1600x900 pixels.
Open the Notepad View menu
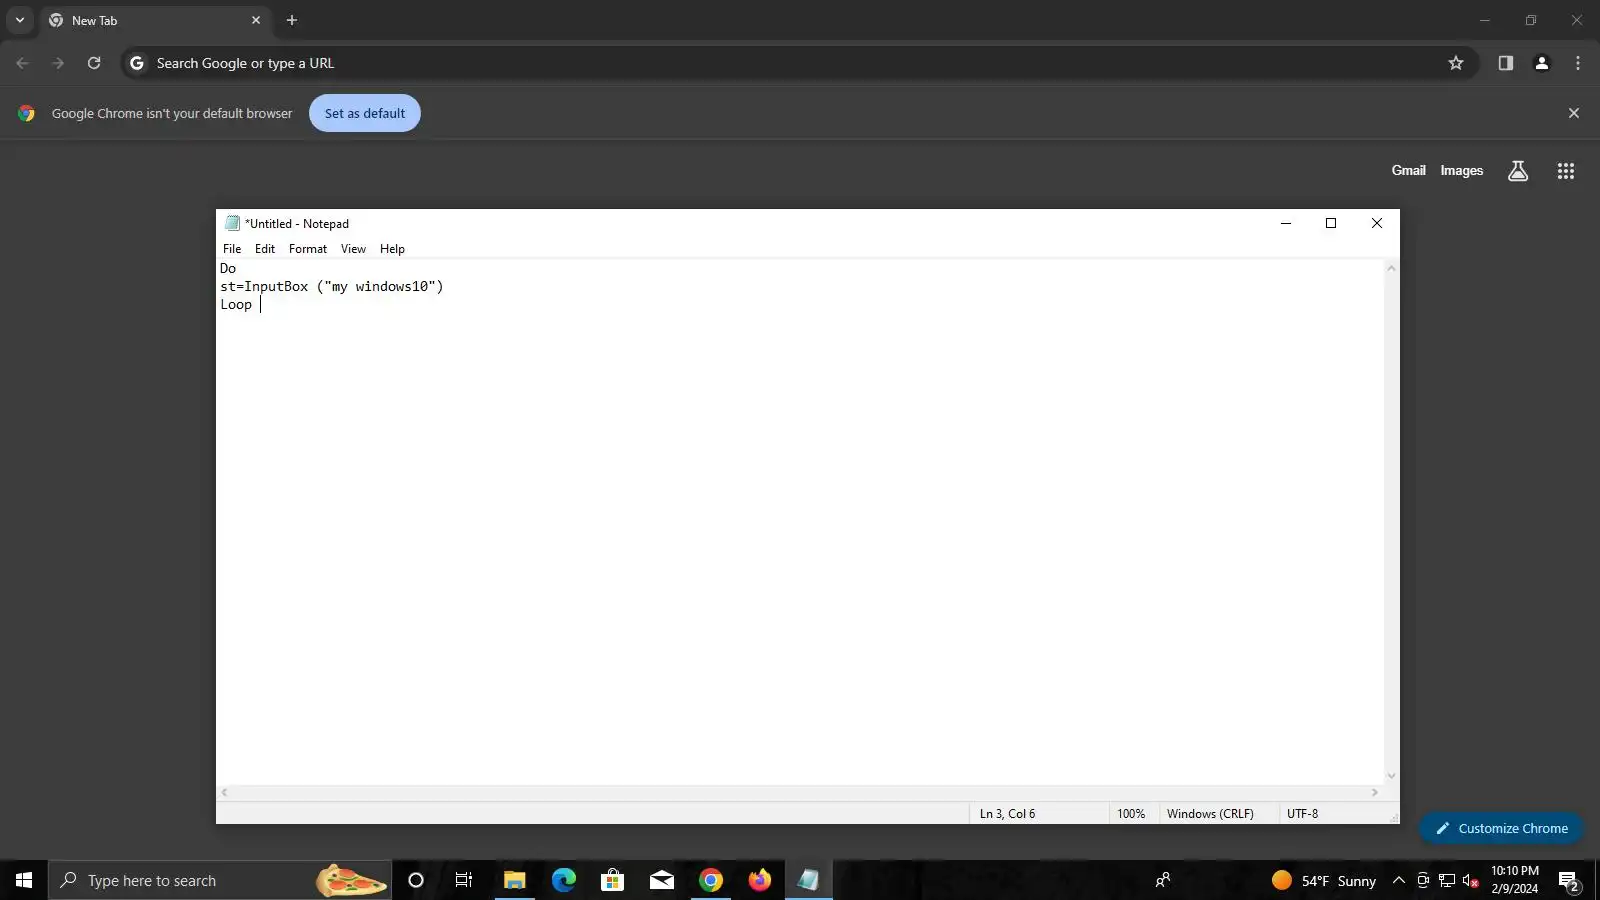[x=353, y=249]
